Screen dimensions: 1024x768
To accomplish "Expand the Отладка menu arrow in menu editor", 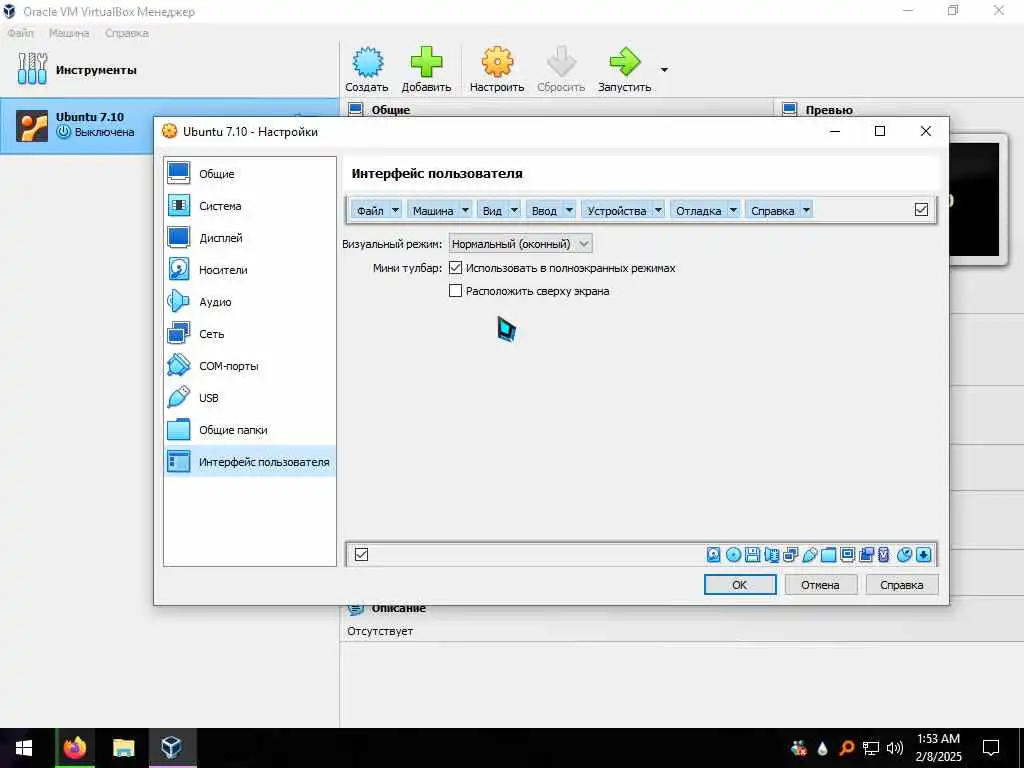I will point(733,210).
